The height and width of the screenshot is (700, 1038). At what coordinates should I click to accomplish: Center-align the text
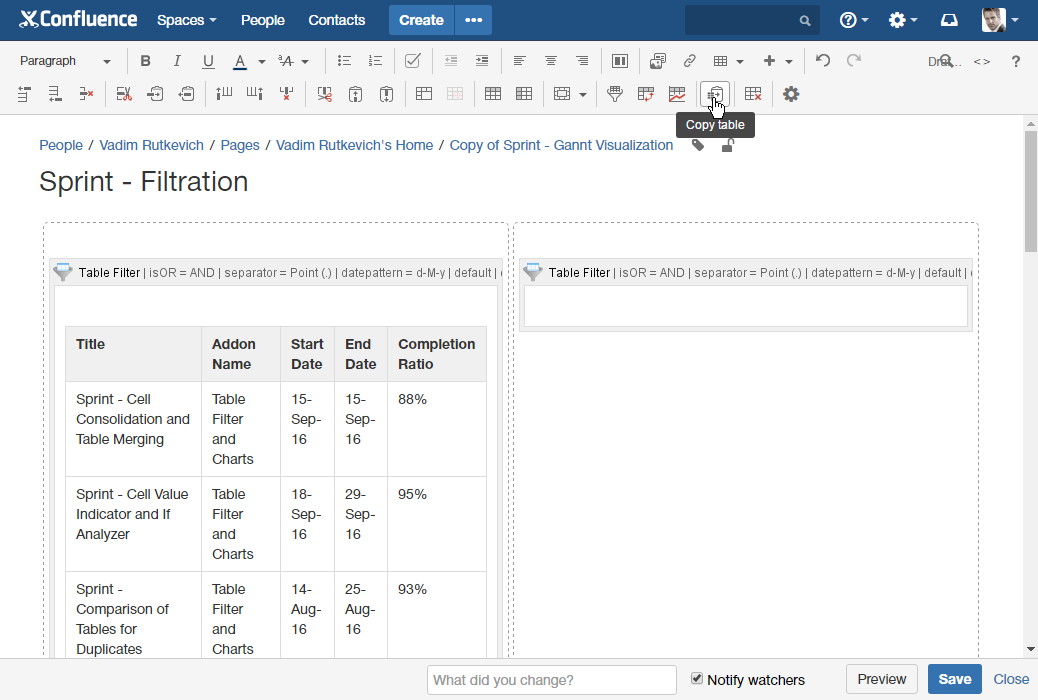[x=551, y=61]
